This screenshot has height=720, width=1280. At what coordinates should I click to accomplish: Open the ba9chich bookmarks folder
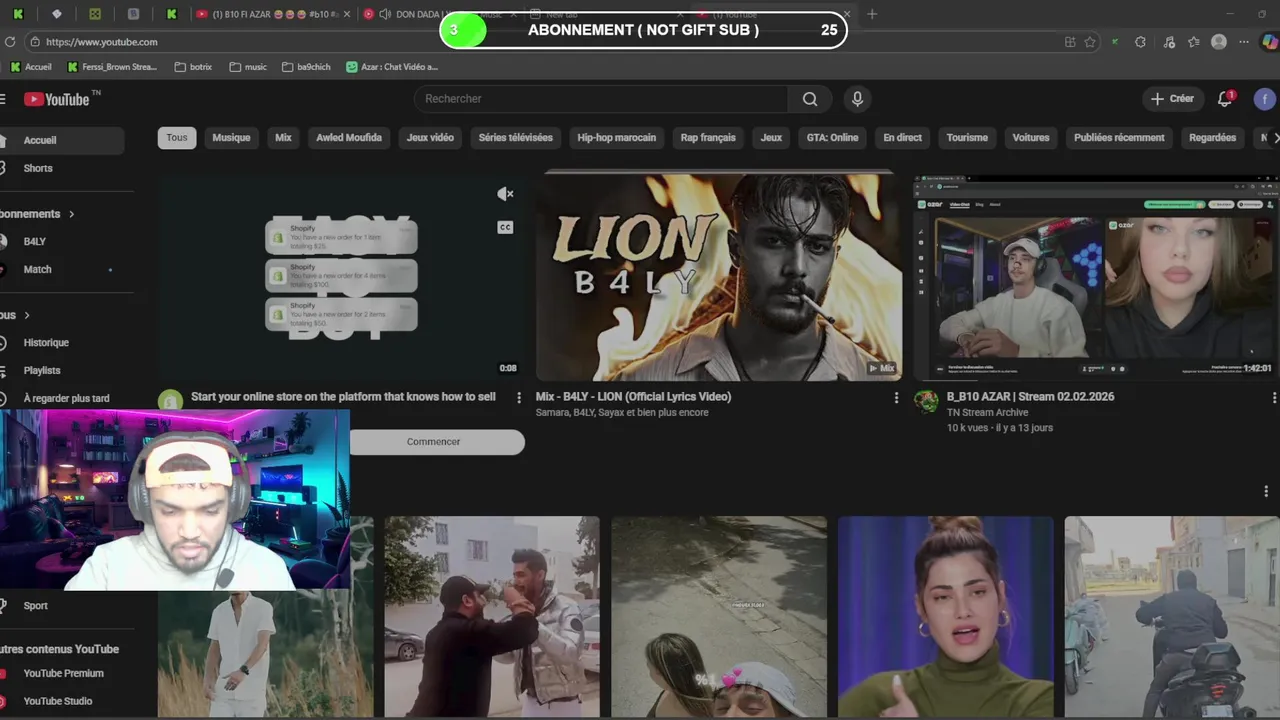click(x=306, y=67)
